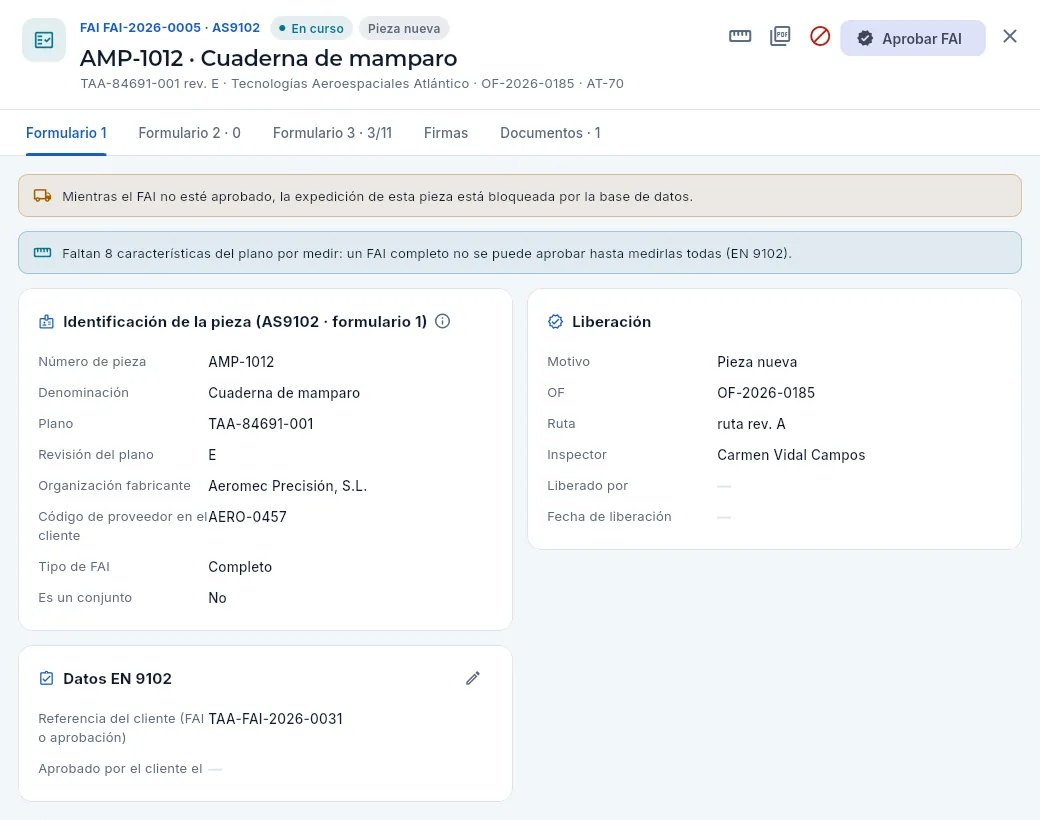Click the En curso status badge
The width and height of the screenshot is (1040, 820).
click(x=311, y=29)
